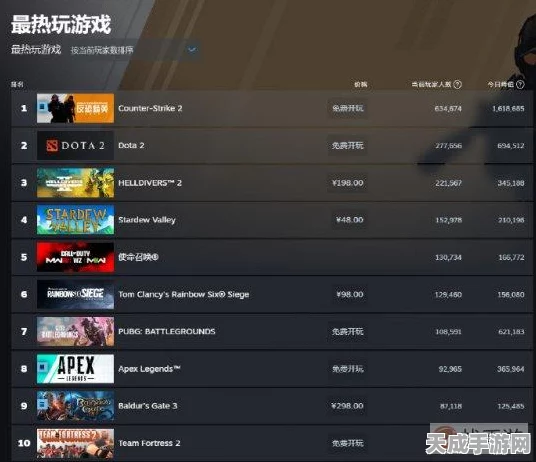
Task: Open Call of Duty game thumbnail
Action: point(75,257)
